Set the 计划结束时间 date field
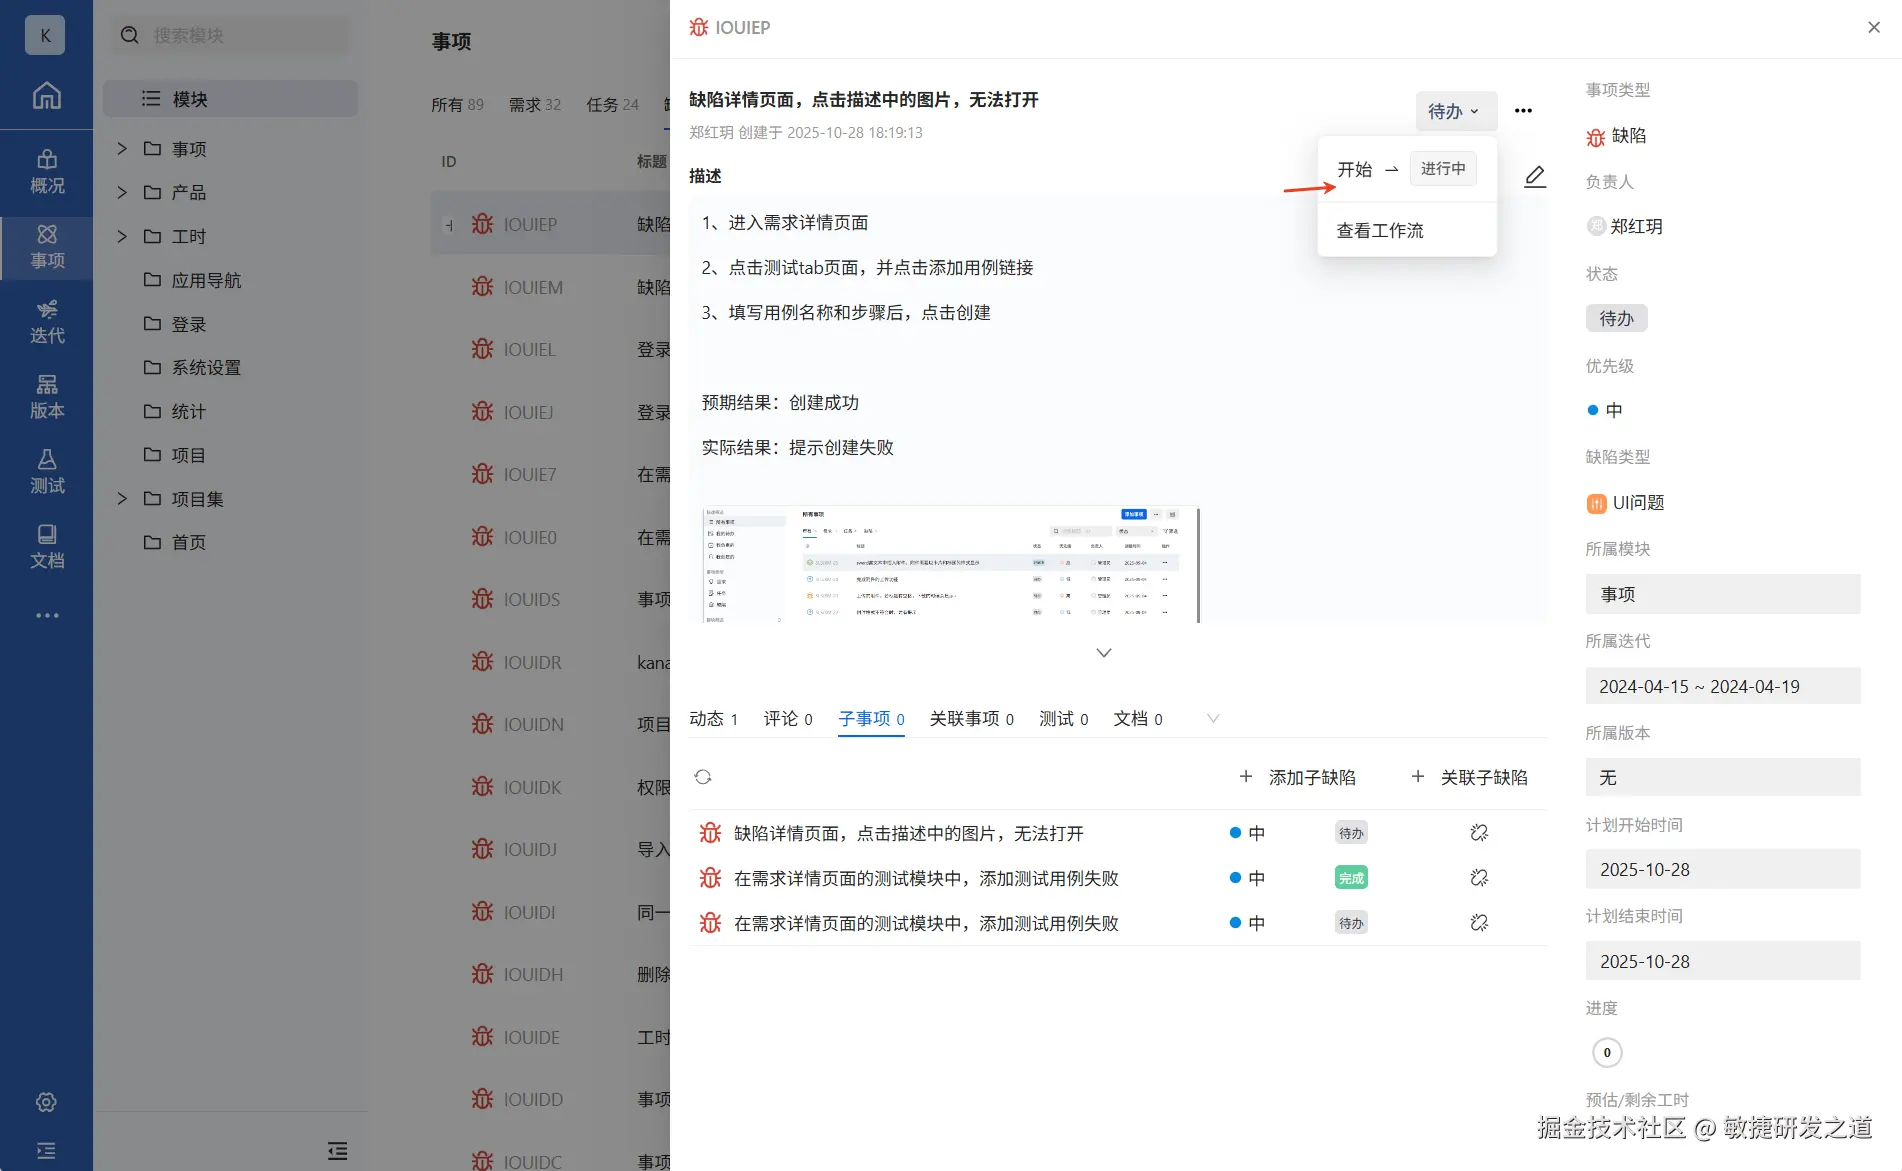 (x=1723, y=961)
